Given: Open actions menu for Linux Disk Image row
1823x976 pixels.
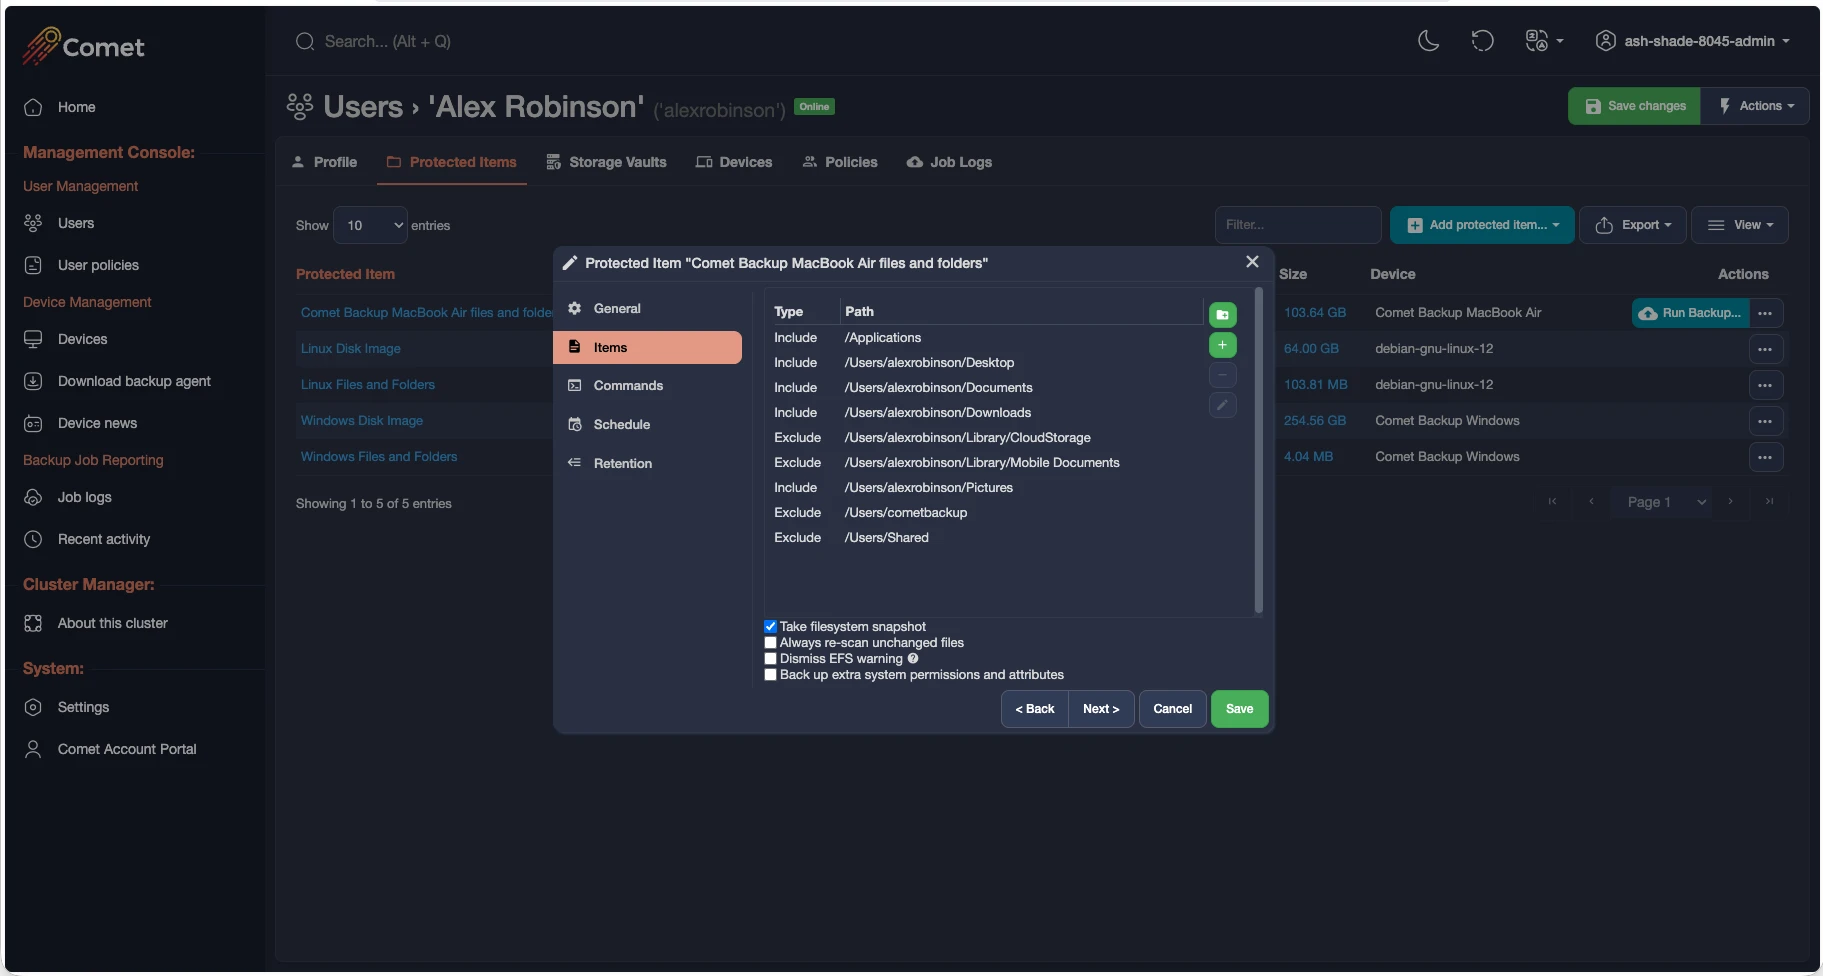Looking at the screenshot, I should pyautogui.click(x=1765, y=349).
